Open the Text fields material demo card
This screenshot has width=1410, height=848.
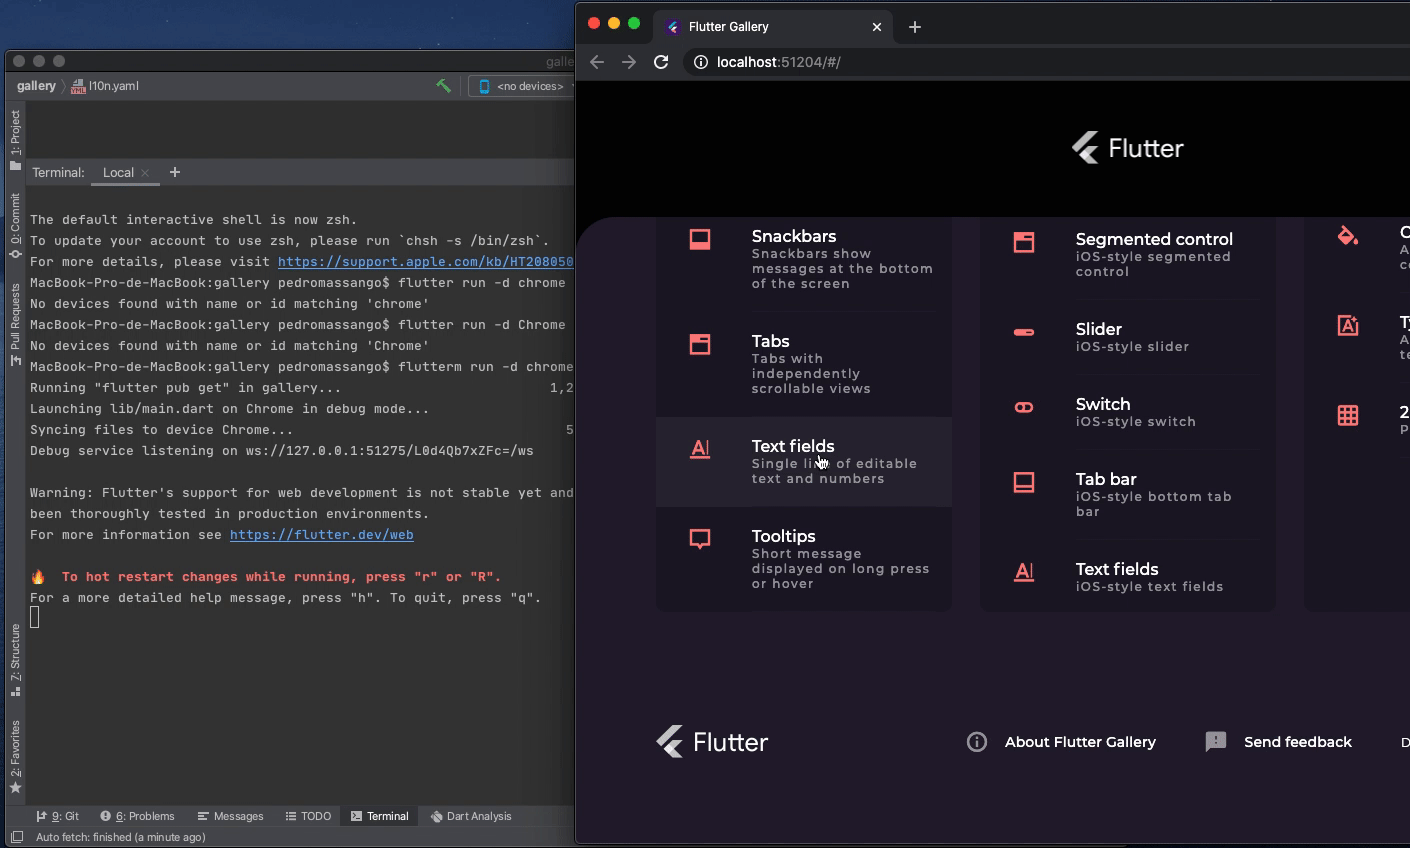point(804,462)
